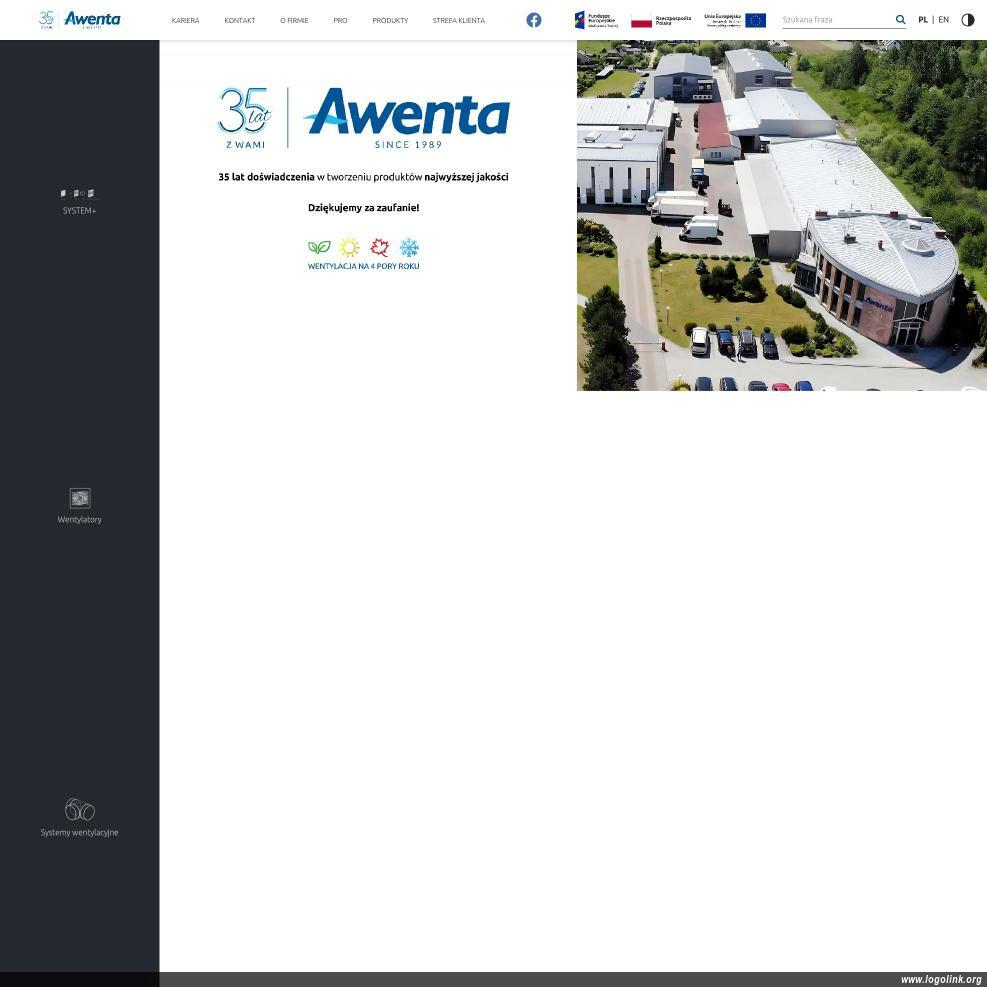Open the KARIERA menu item
The width and height of the screenshot is (987, 987).
click(x=185, y=20)
